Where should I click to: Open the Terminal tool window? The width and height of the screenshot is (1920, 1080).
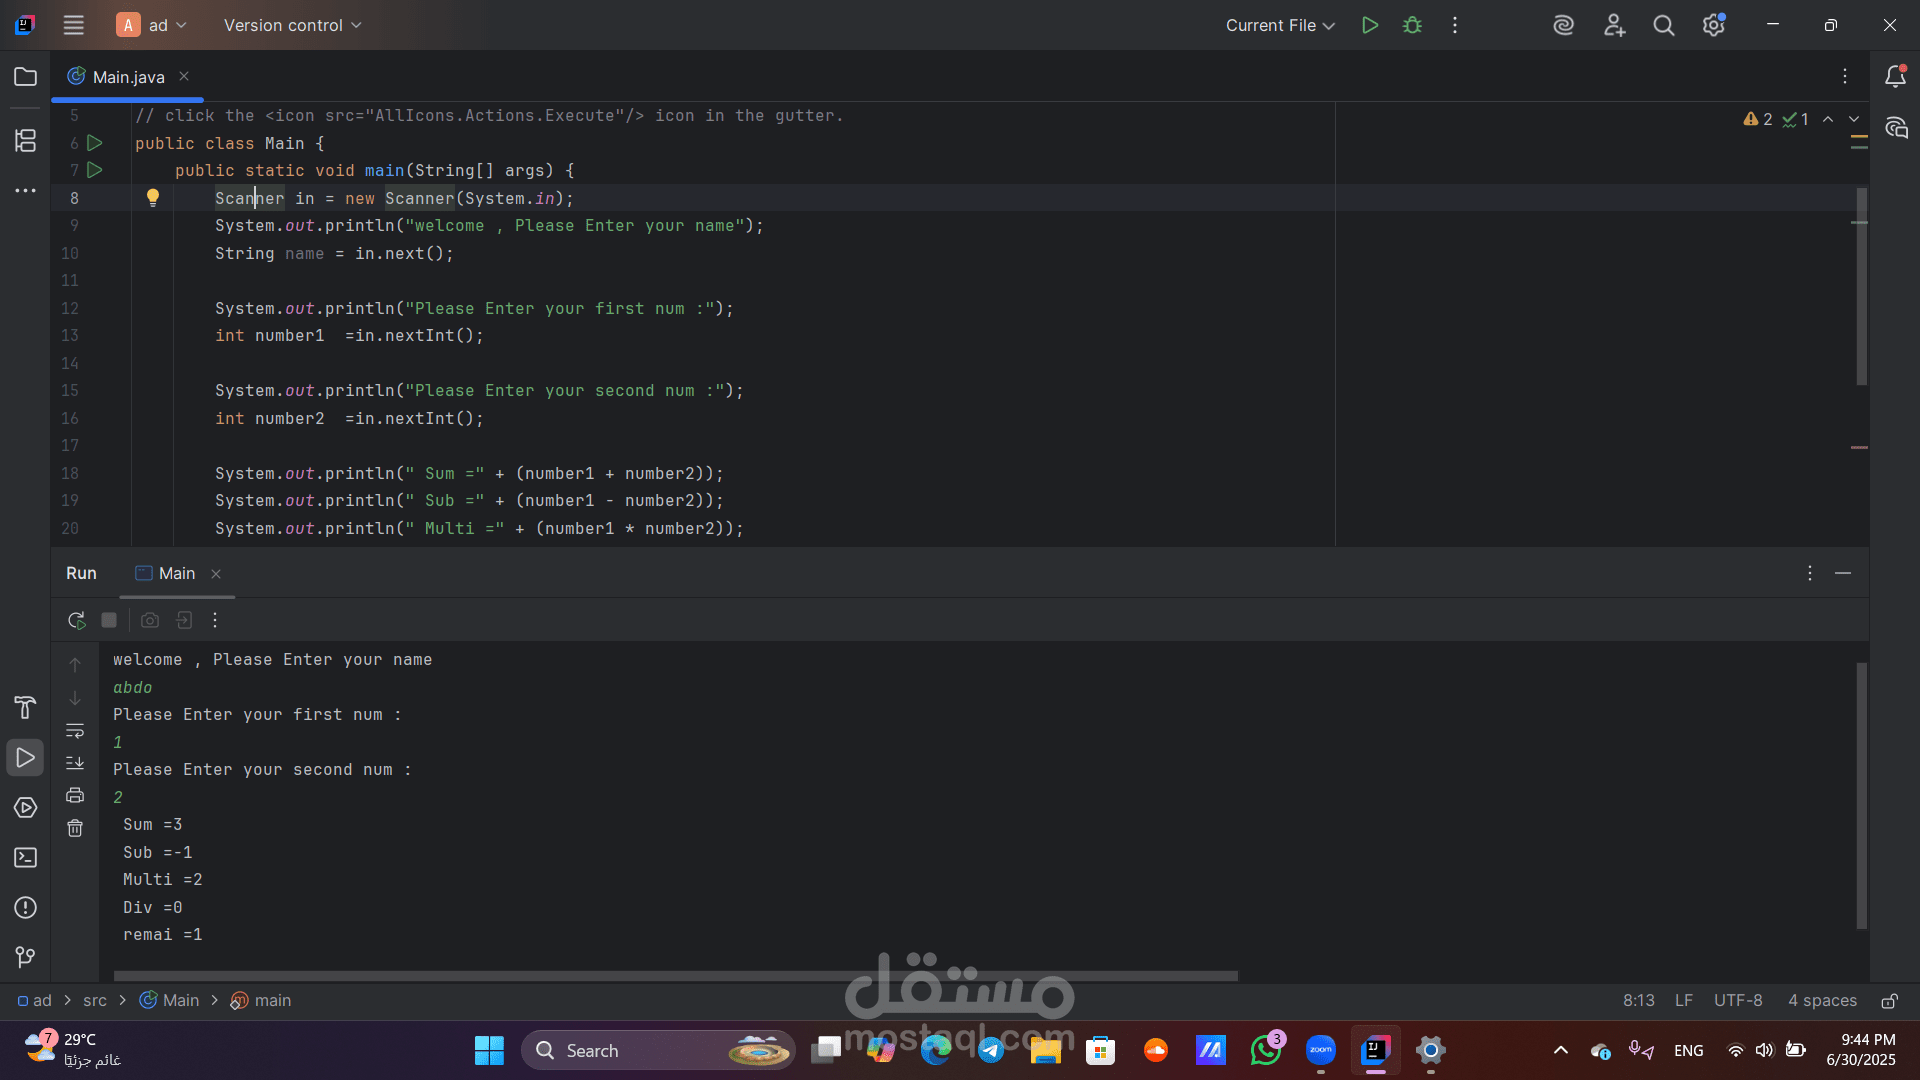click(26, 858)
